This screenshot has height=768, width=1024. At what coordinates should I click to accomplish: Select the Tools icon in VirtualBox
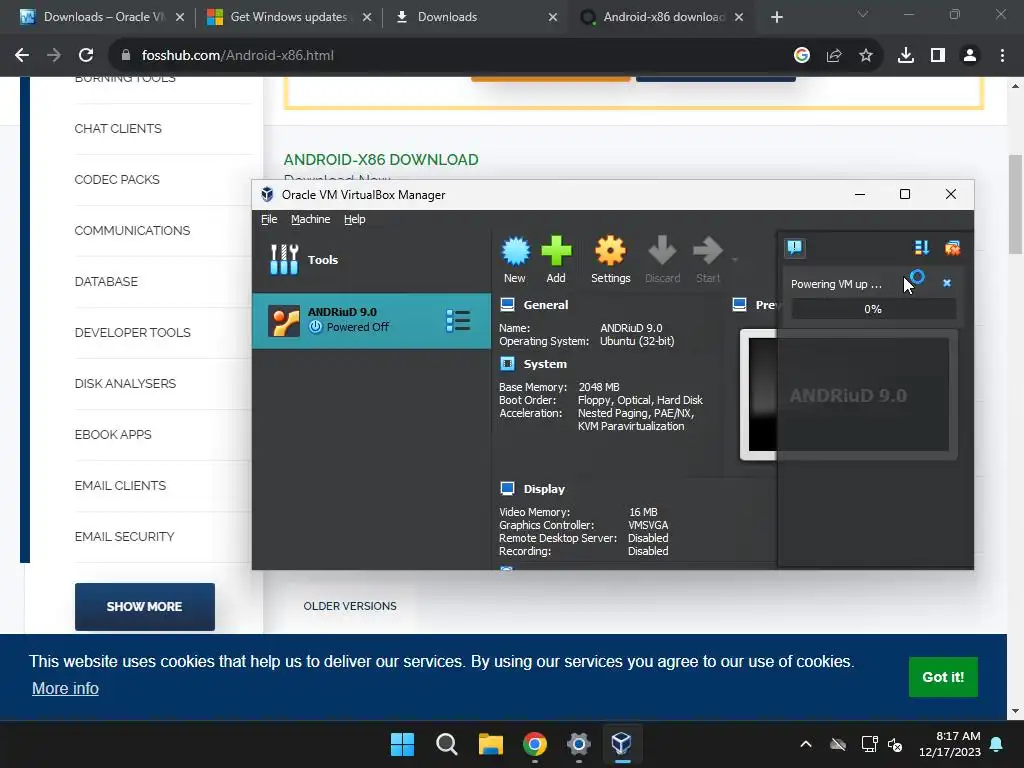click(x=283, y=259)
